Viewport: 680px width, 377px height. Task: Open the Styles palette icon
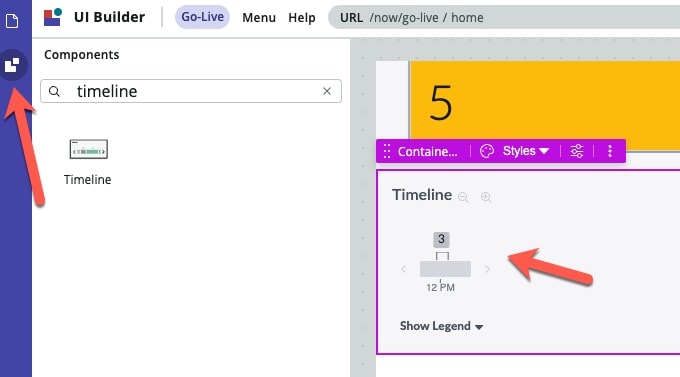(x=487, y=151)
